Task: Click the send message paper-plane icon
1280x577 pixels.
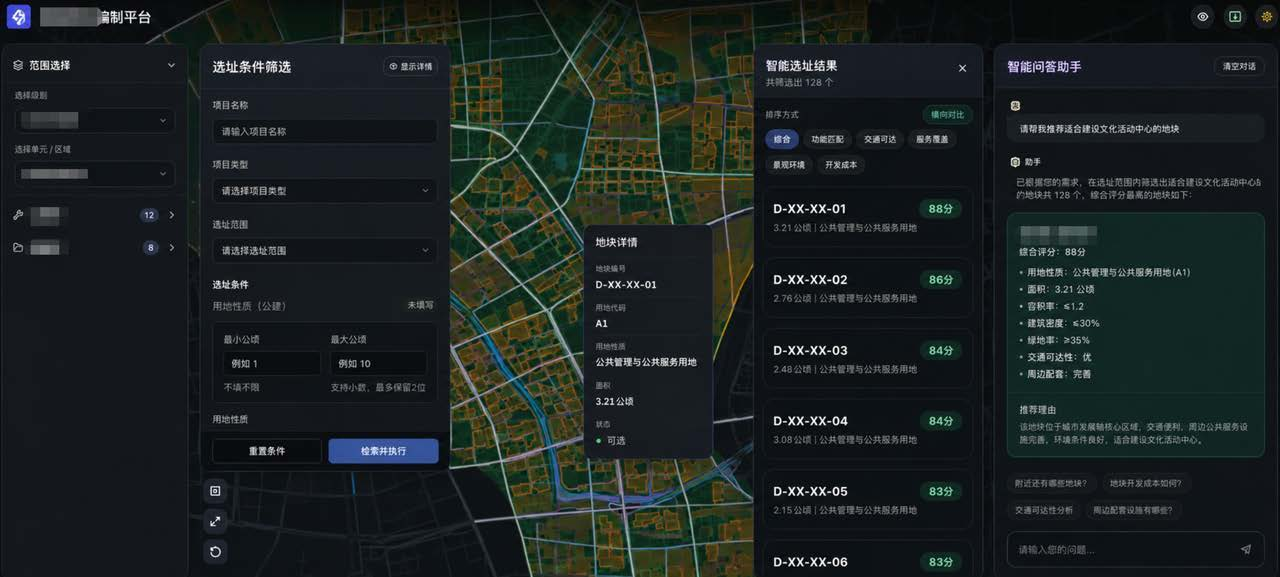Action: (x=1245, y=549)
